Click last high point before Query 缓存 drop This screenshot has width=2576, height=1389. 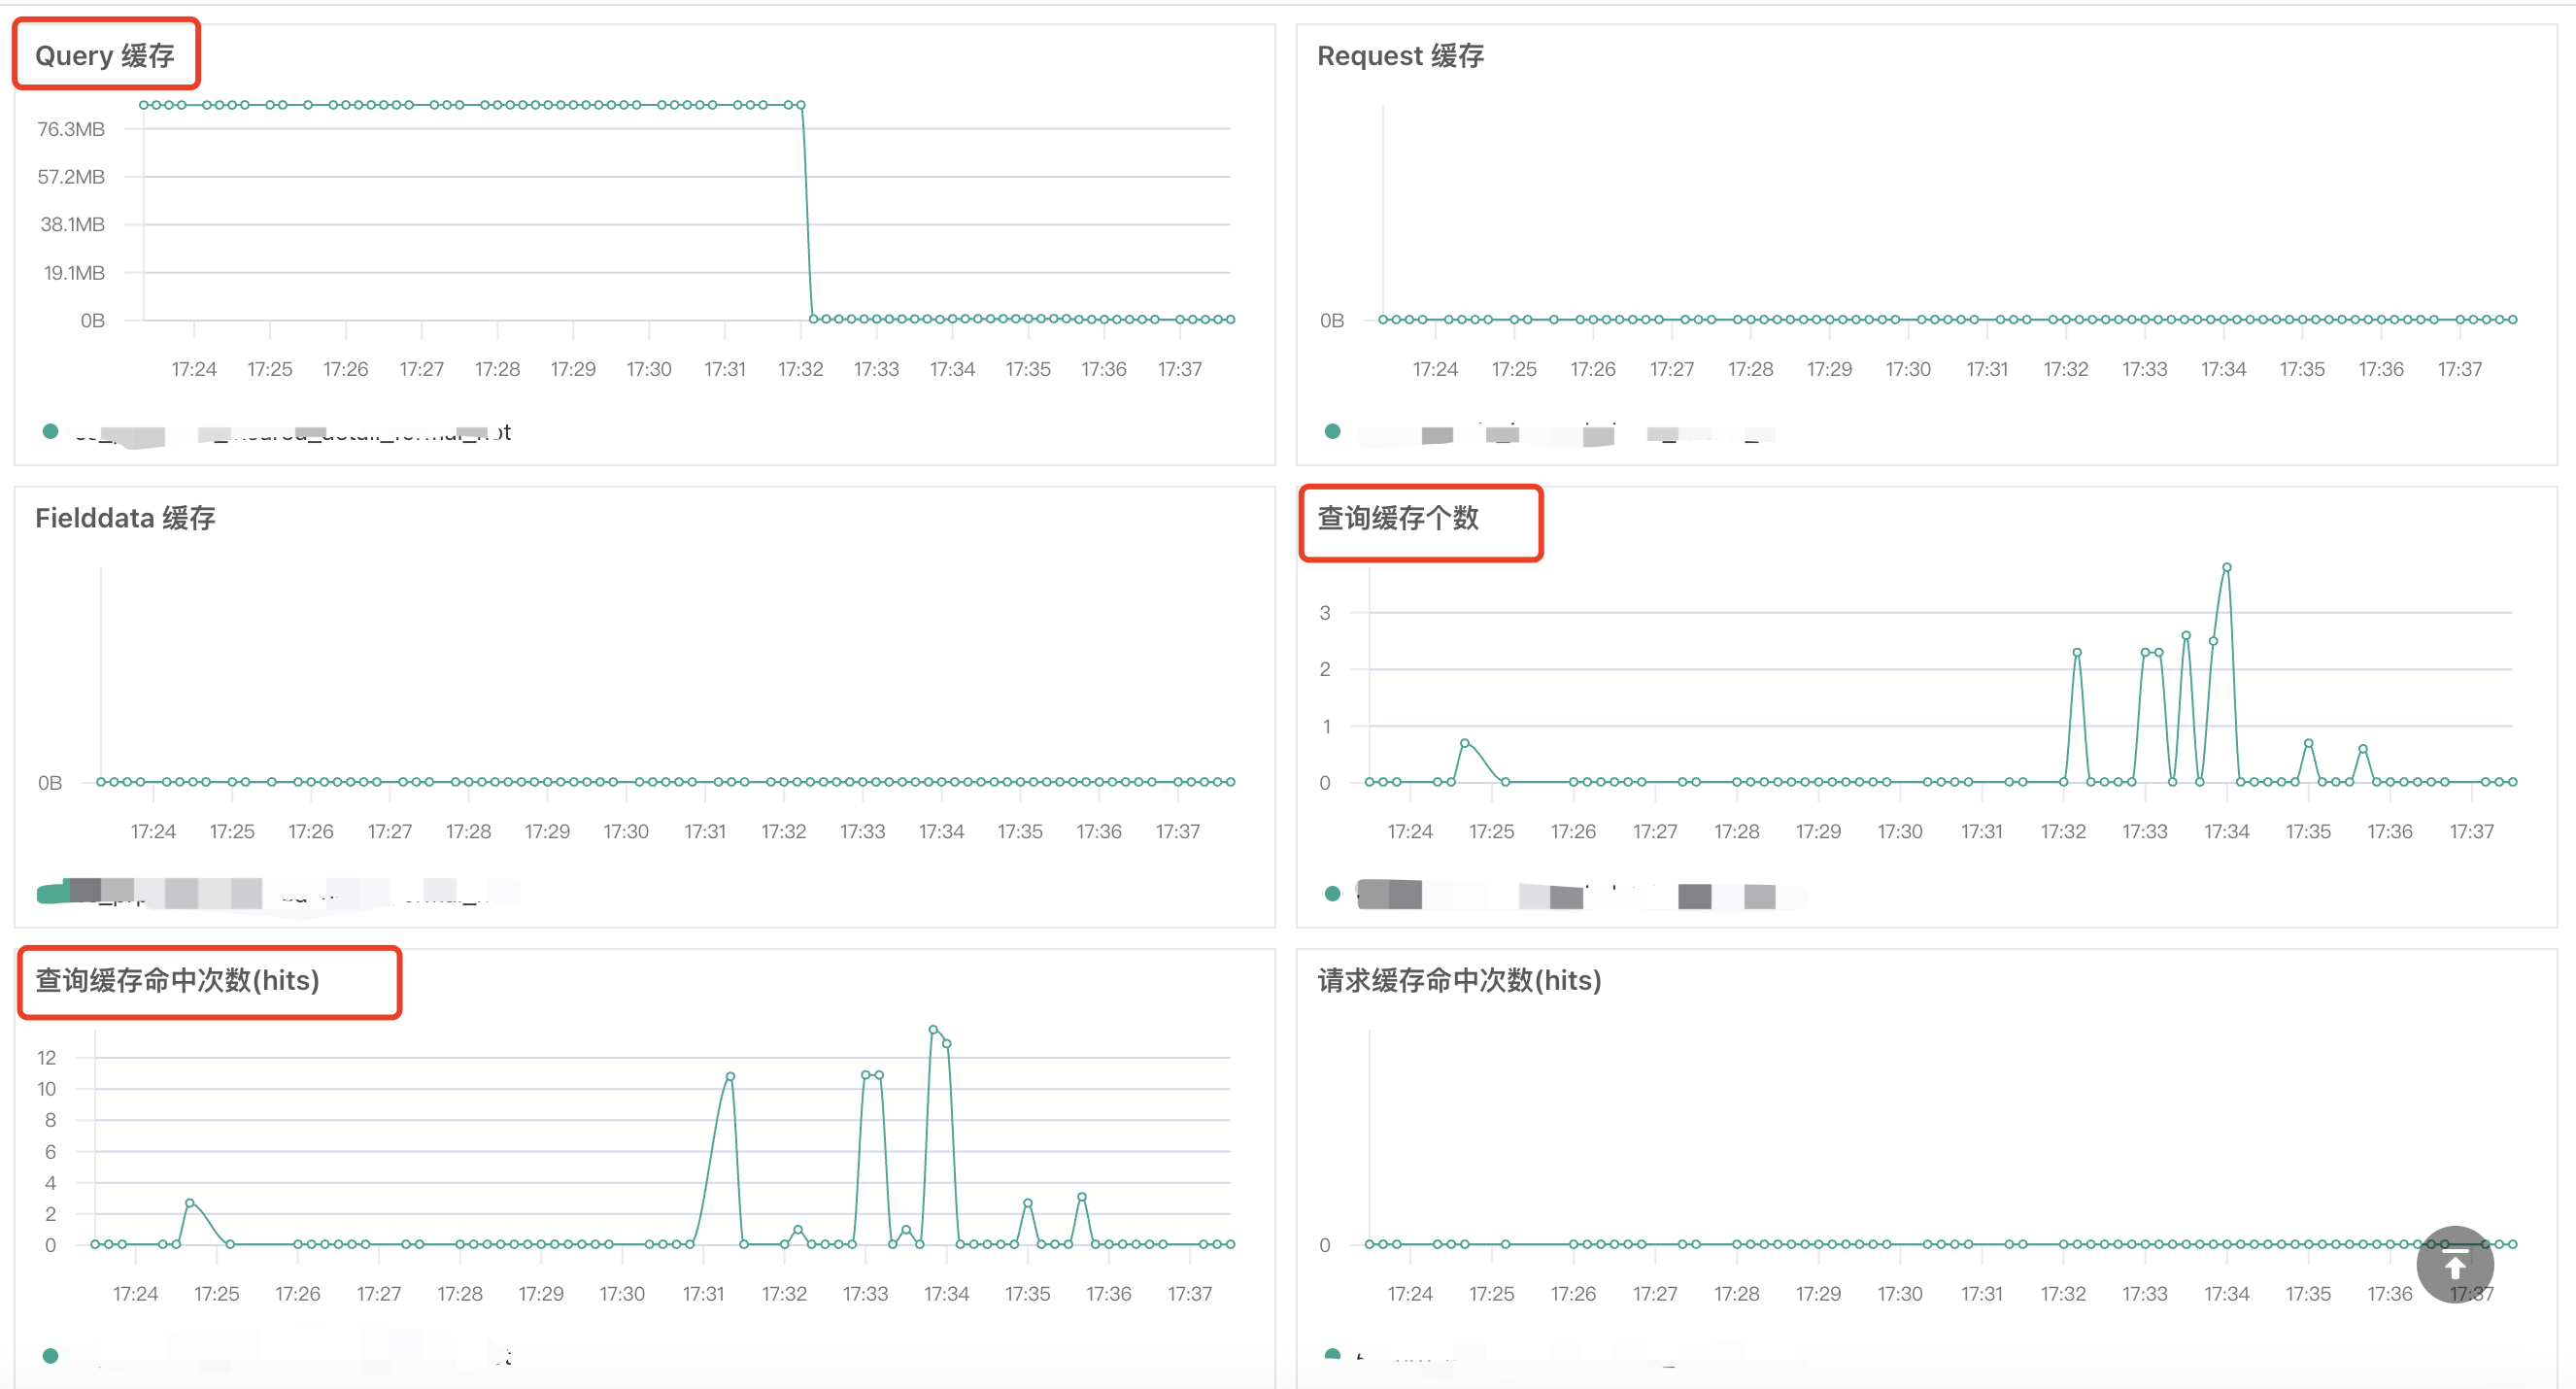tap(800, 105)
